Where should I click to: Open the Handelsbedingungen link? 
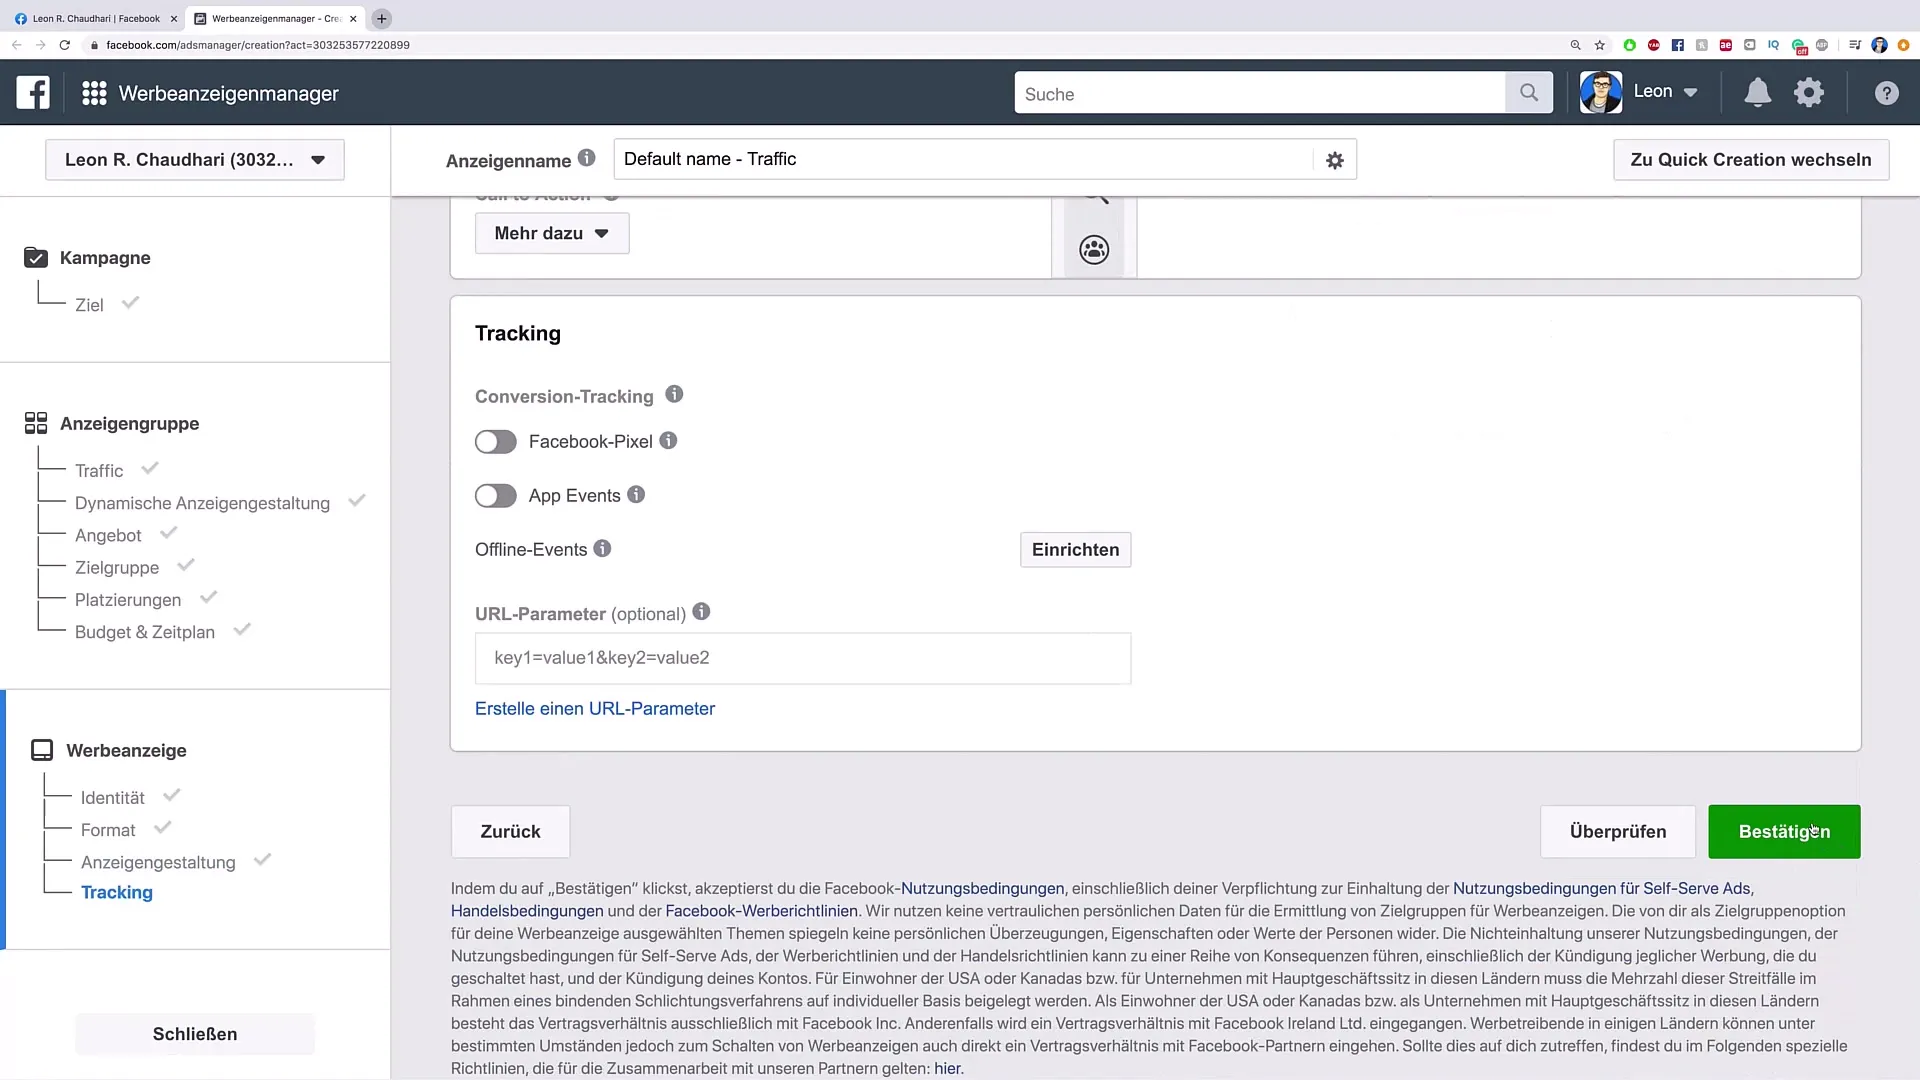click(527, 911)
